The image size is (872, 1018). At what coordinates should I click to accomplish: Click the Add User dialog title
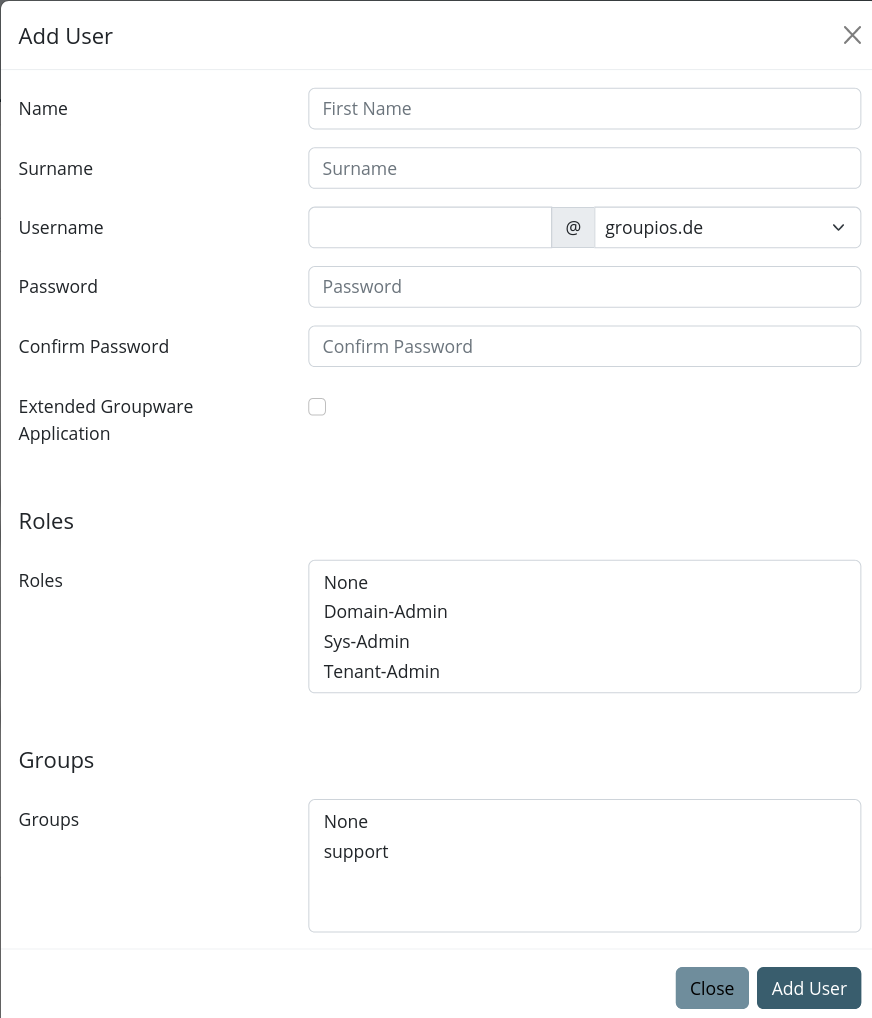pos(65,35)
